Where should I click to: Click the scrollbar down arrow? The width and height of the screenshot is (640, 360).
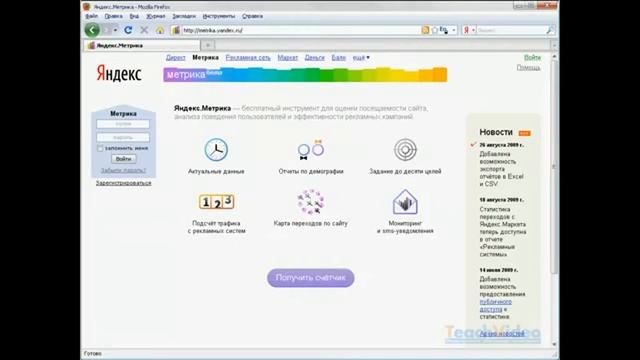pos(554,344)
